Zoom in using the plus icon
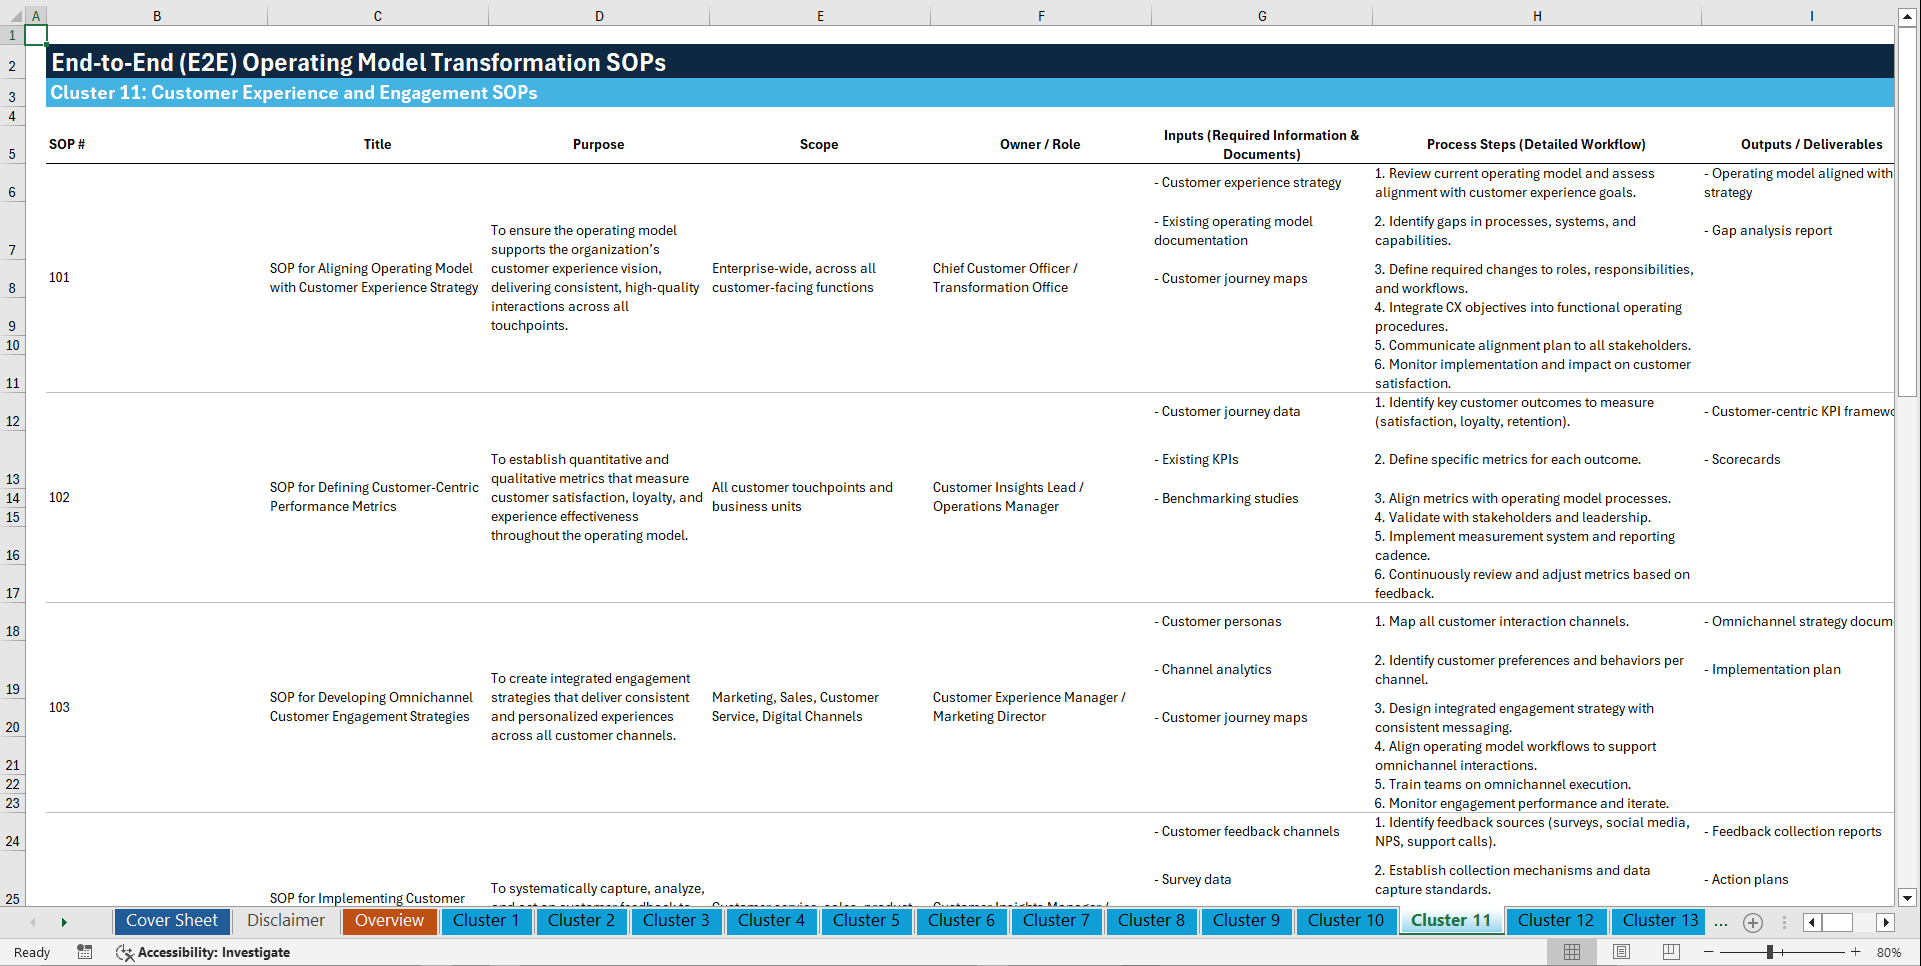This screenshot has height=966, width=1921. tap(1856, 952)
